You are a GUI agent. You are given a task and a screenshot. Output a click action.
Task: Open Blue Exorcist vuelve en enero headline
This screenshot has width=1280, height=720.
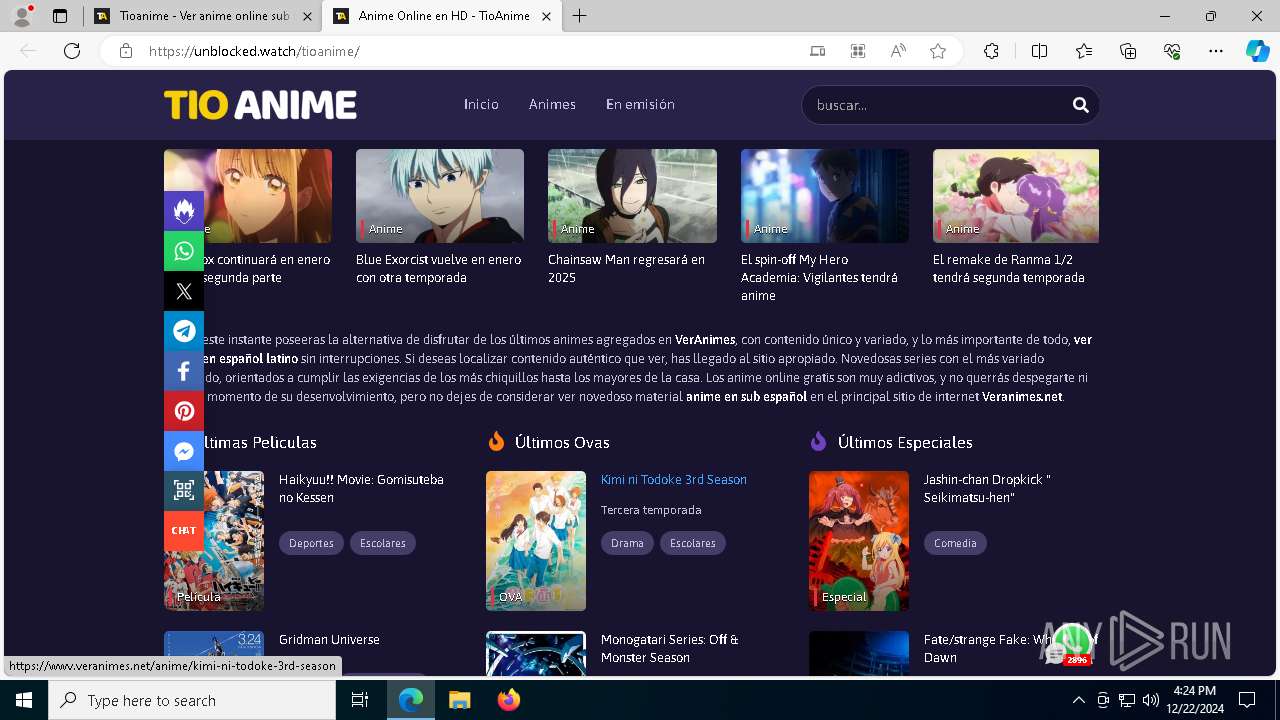point(438,268)
